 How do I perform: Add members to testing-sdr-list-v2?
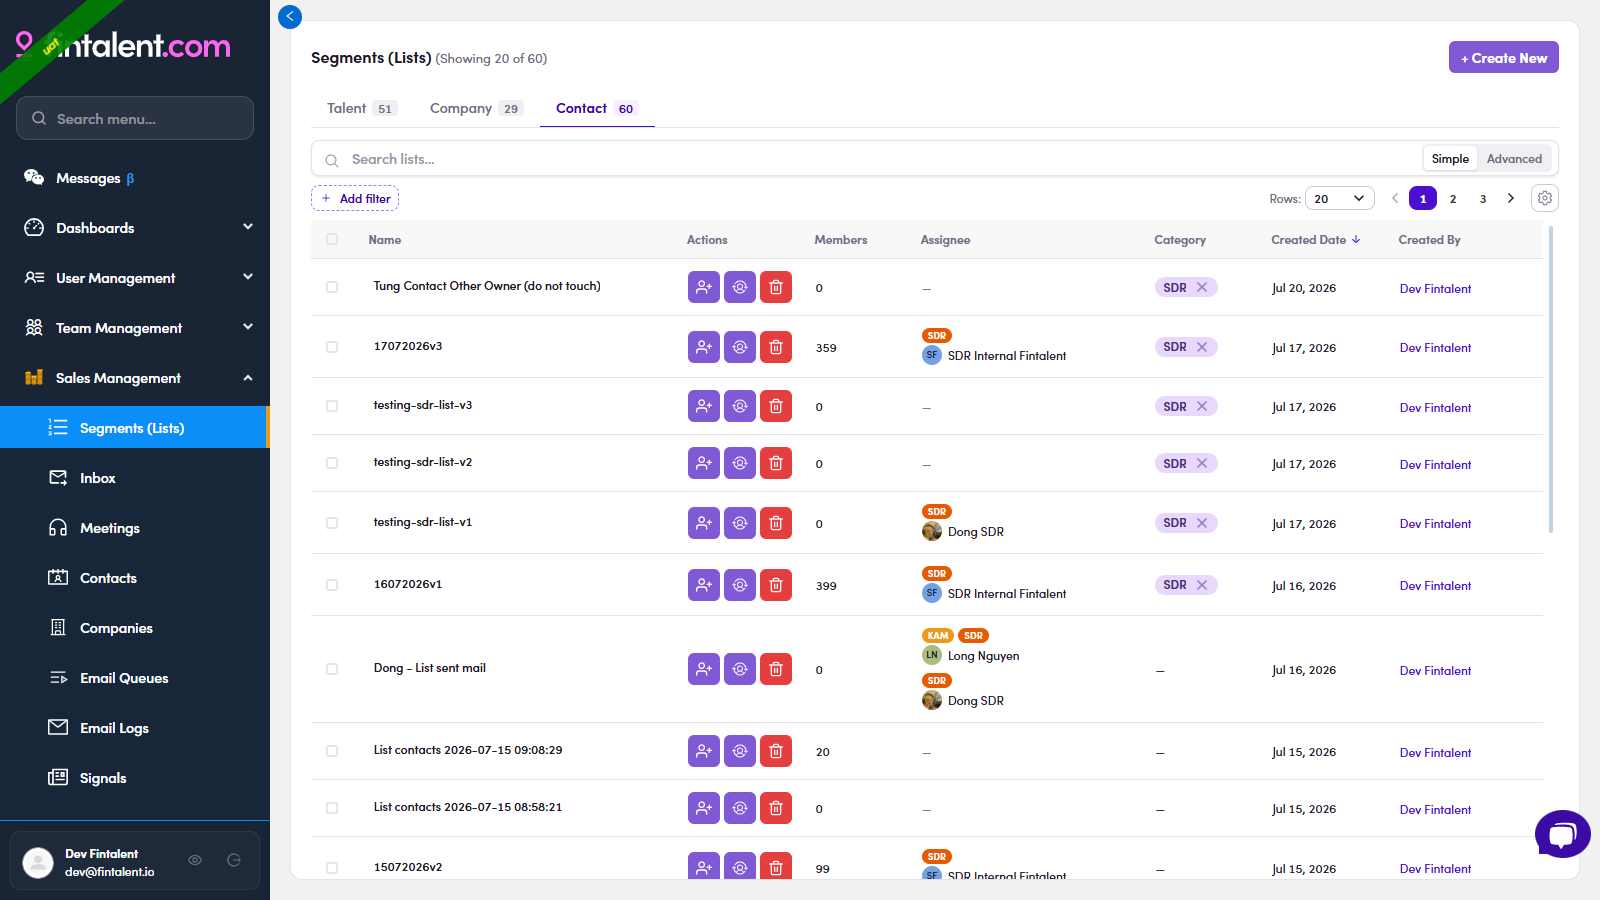click(704, 463)
